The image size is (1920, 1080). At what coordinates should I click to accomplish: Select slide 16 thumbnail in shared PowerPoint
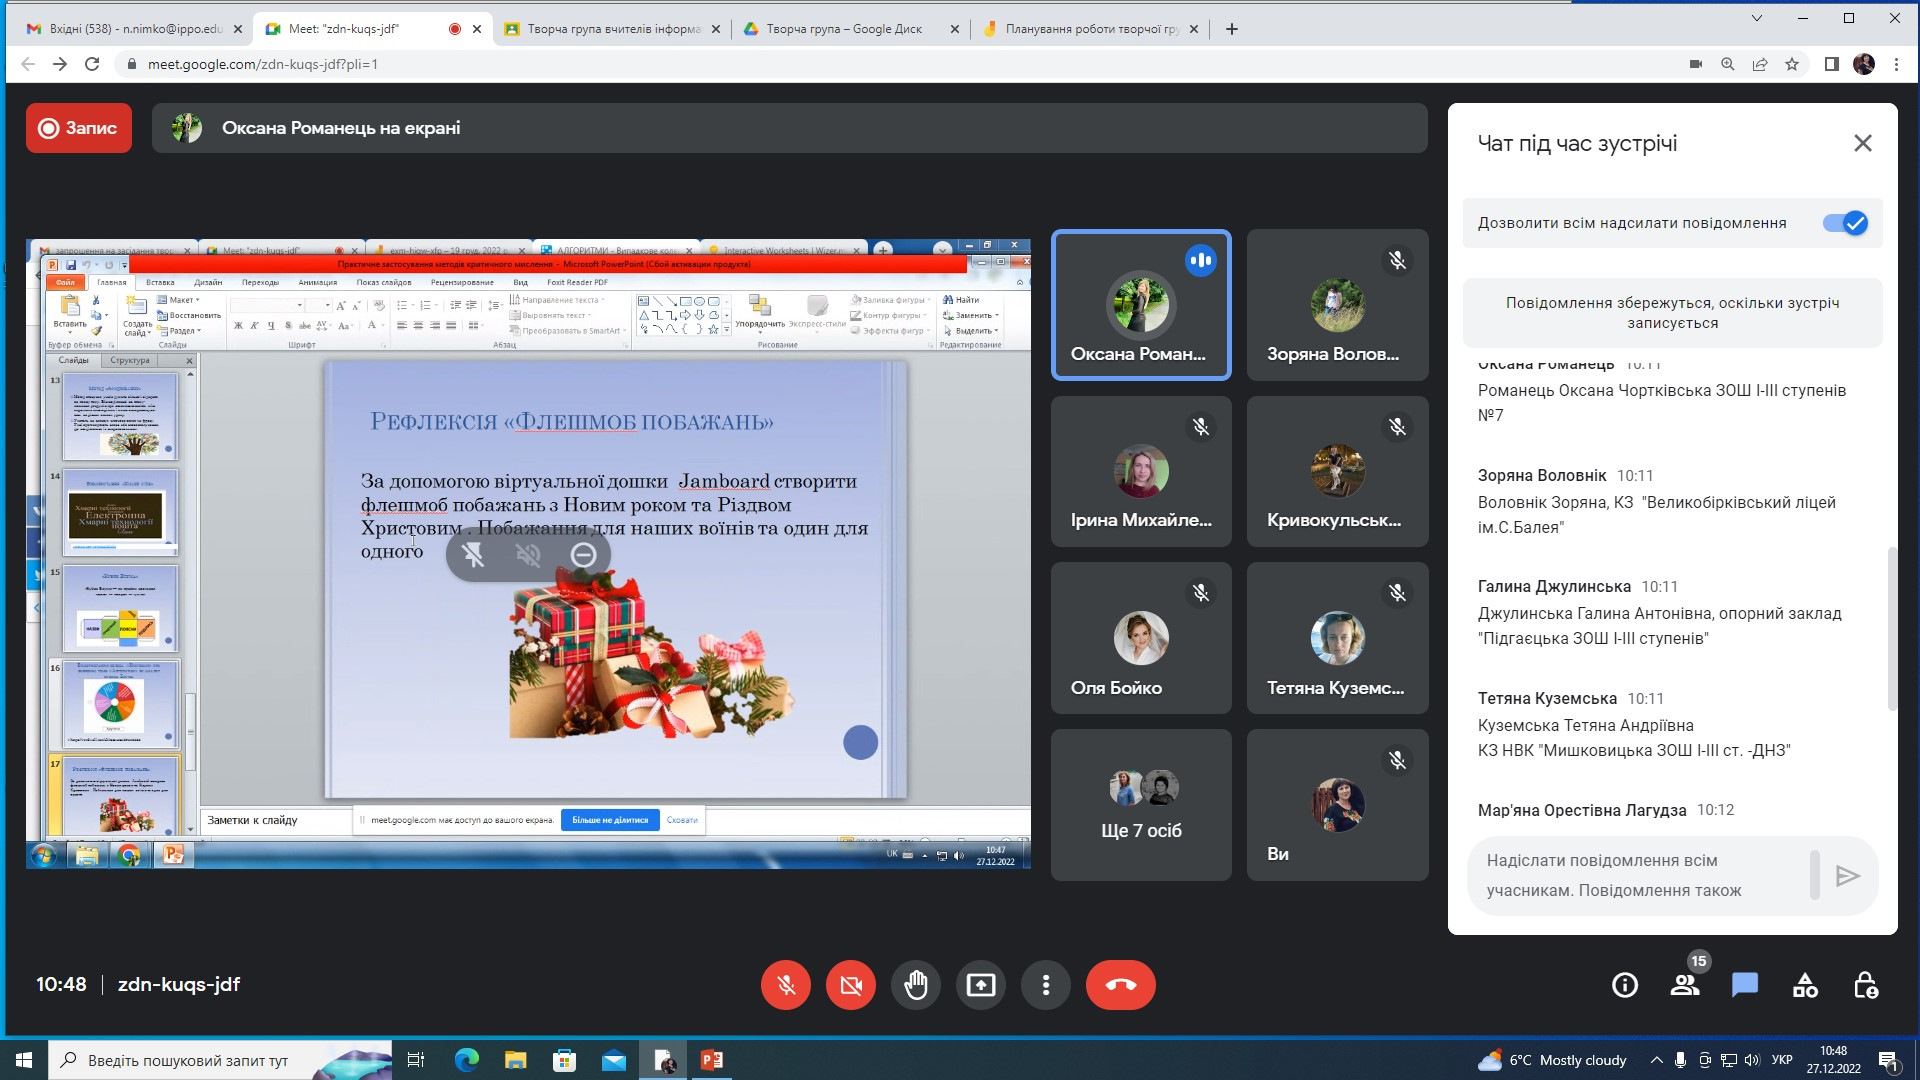coord(120,704)
